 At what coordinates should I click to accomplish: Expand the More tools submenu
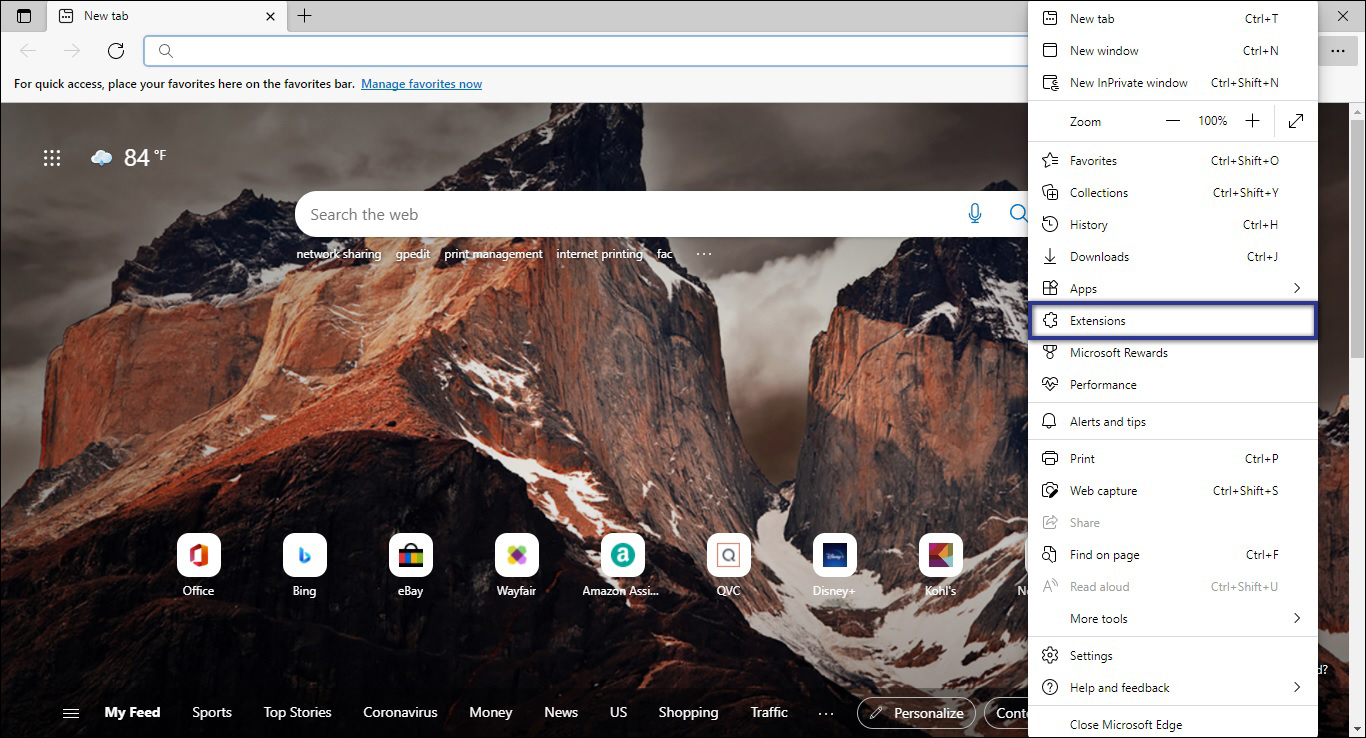click(x=1172, y=618)
